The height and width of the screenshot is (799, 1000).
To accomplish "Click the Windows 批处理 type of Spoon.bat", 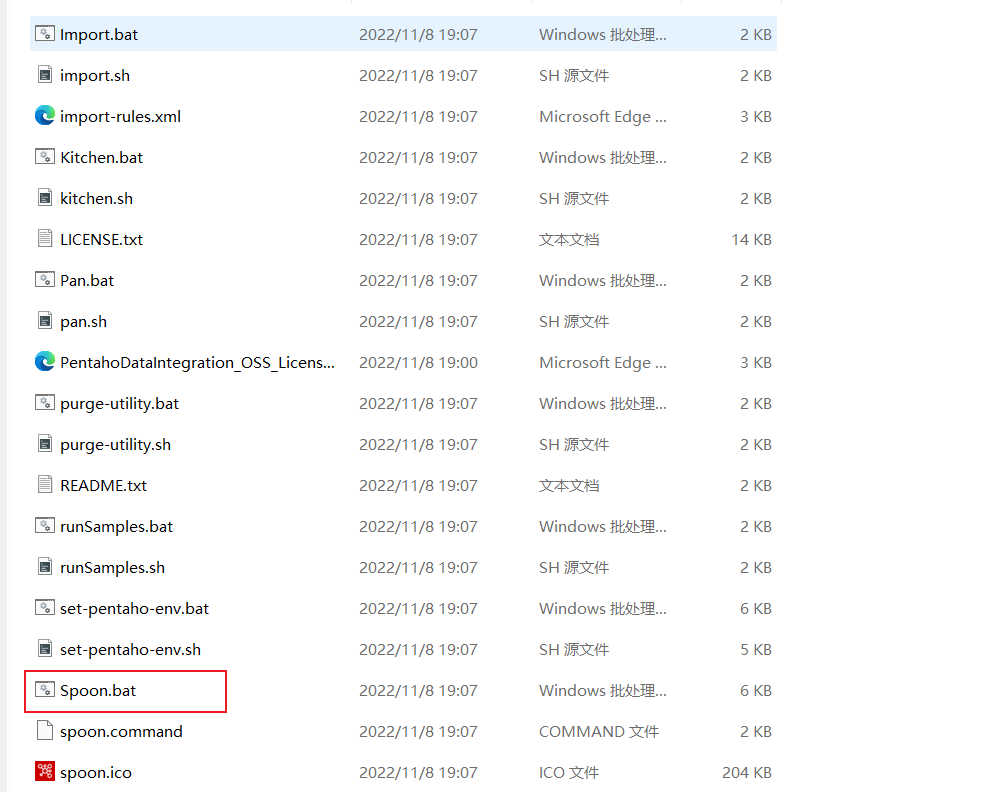I will point(603,691).
